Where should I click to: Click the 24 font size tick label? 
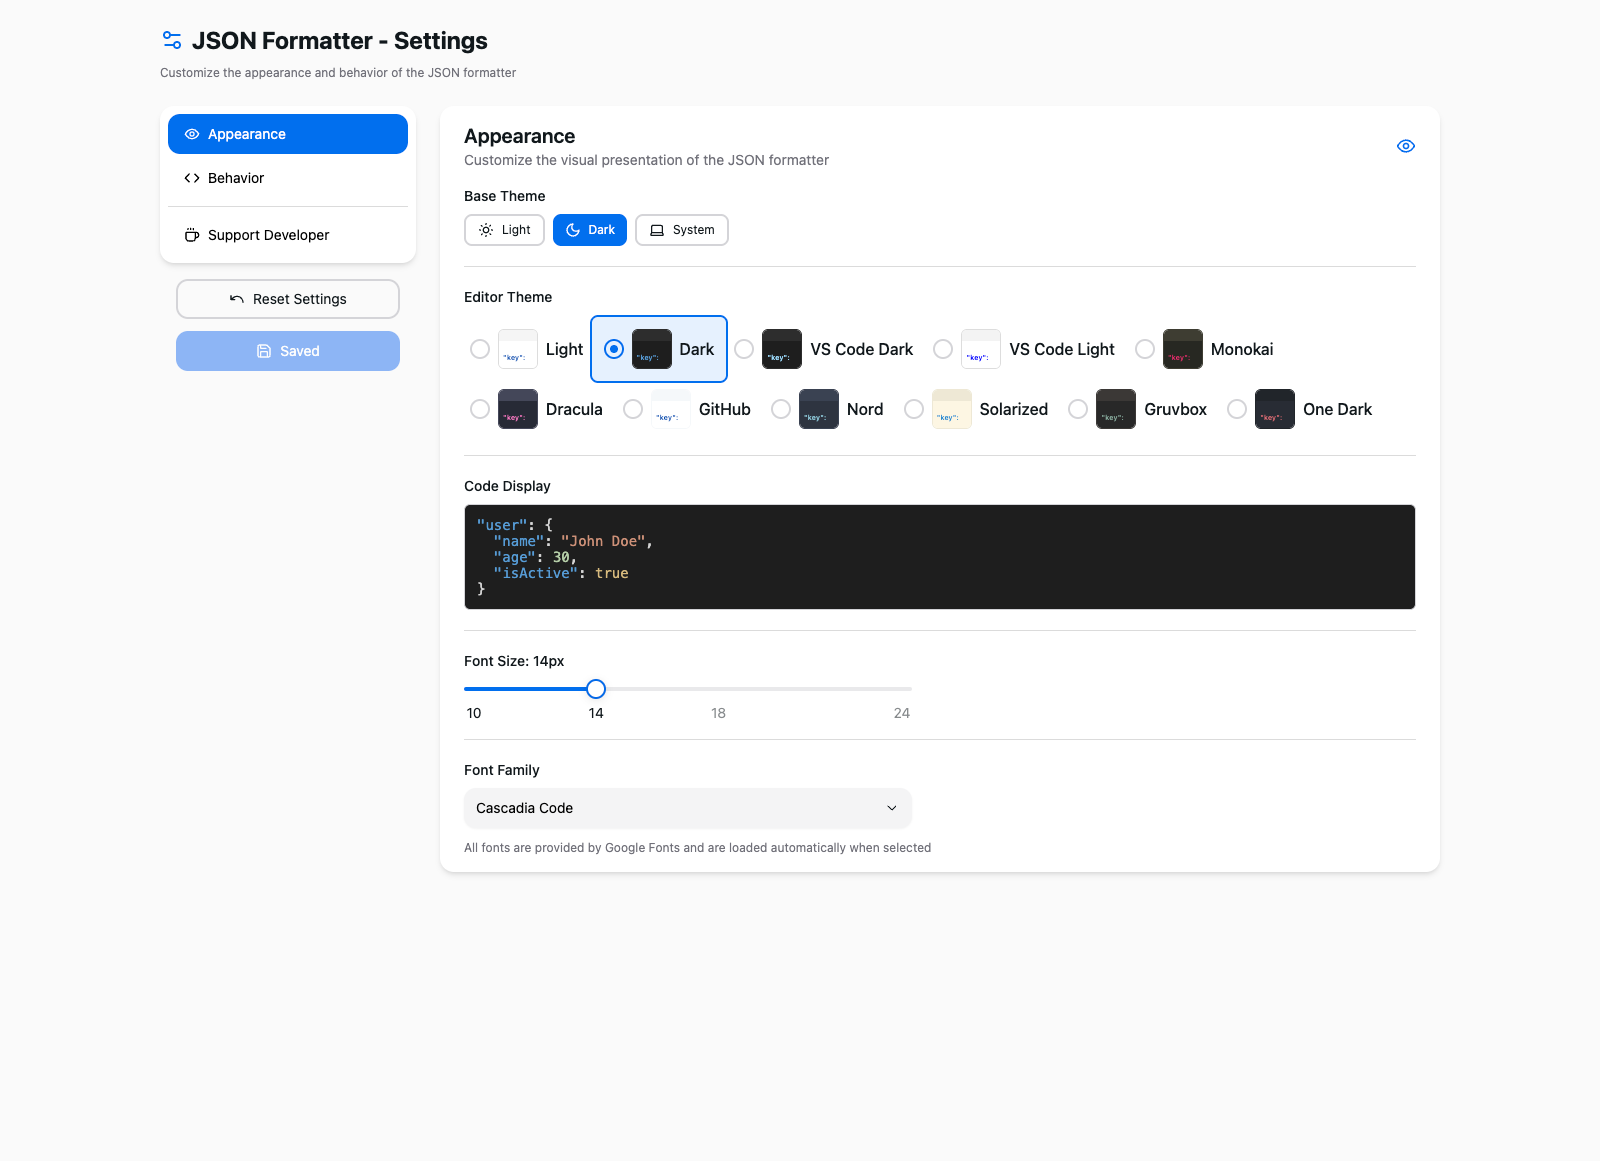click(x=902, y=713)
